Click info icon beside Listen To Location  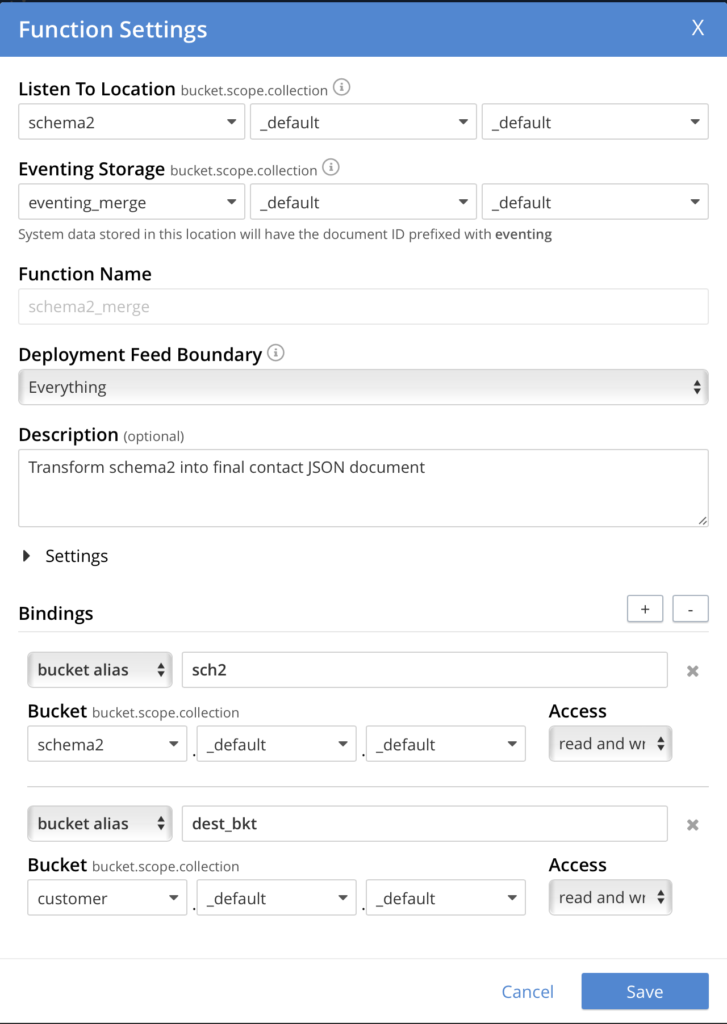click(x=341, y=88)
